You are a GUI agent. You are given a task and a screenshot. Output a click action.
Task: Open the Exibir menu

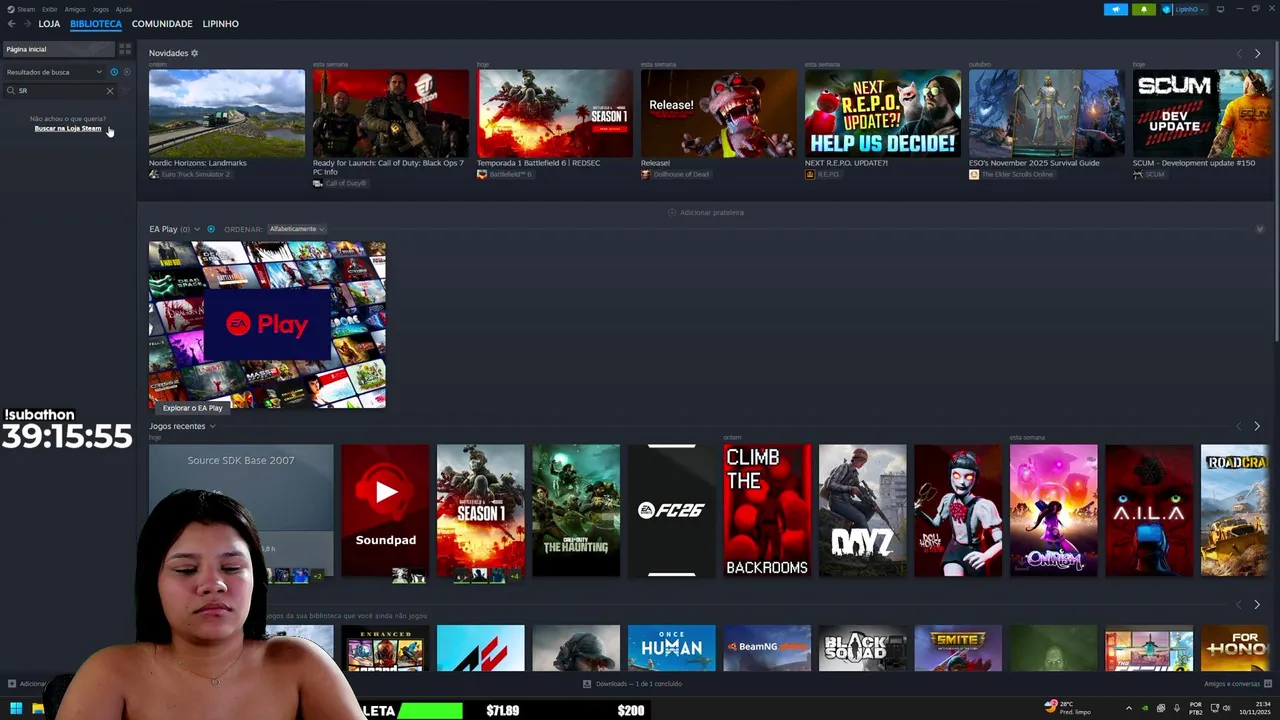(49, 9)
